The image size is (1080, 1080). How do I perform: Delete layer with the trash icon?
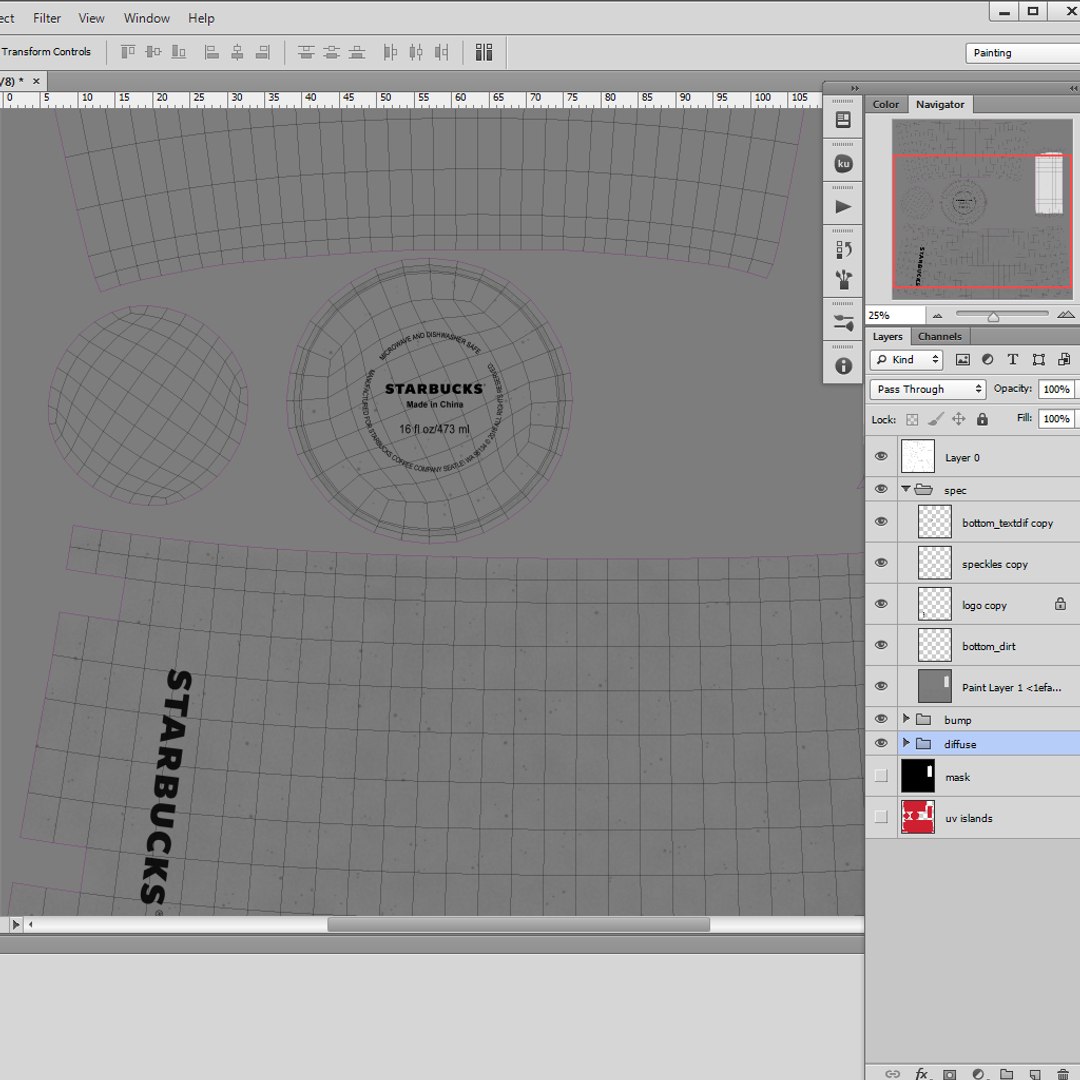pyautogui.click(x=1063, y=1074)
